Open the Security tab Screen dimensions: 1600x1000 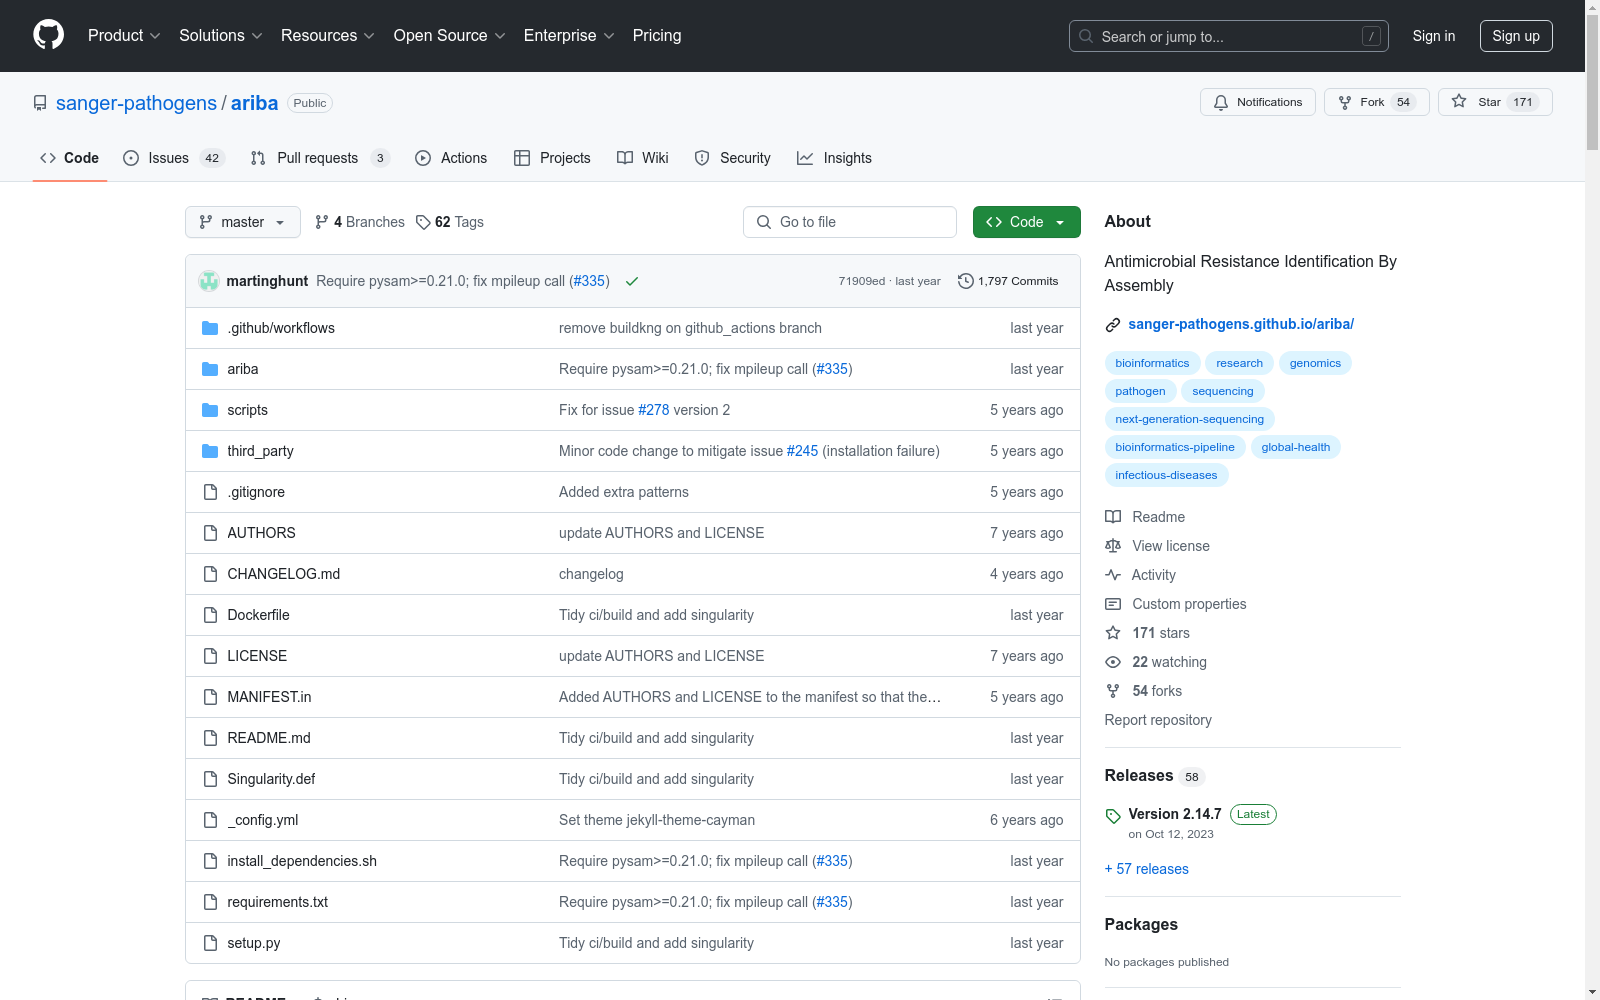pos(733,158)
